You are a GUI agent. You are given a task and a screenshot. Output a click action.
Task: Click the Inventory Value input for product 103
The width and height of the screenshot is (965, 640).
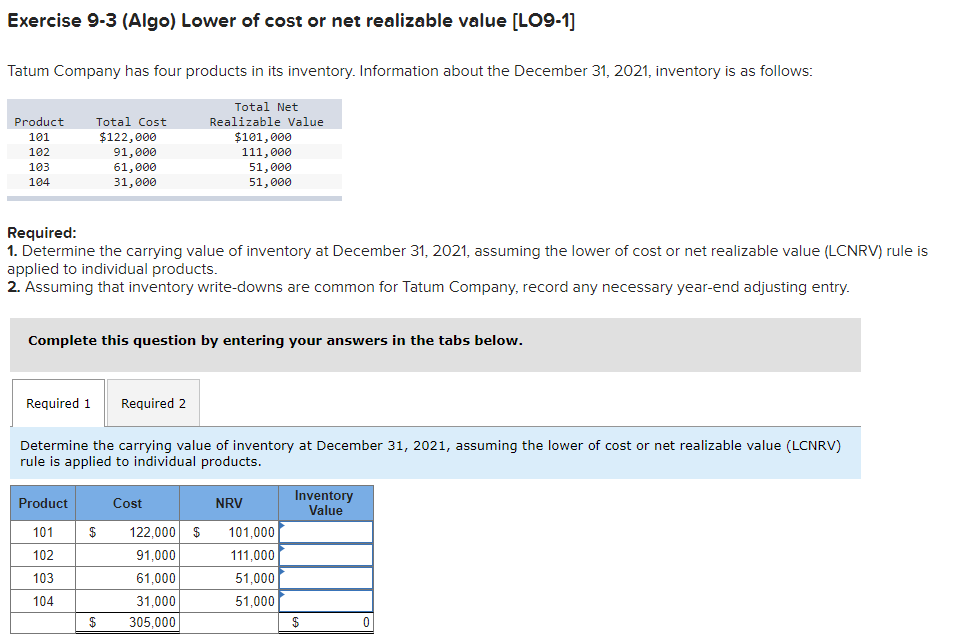point(325,578)
